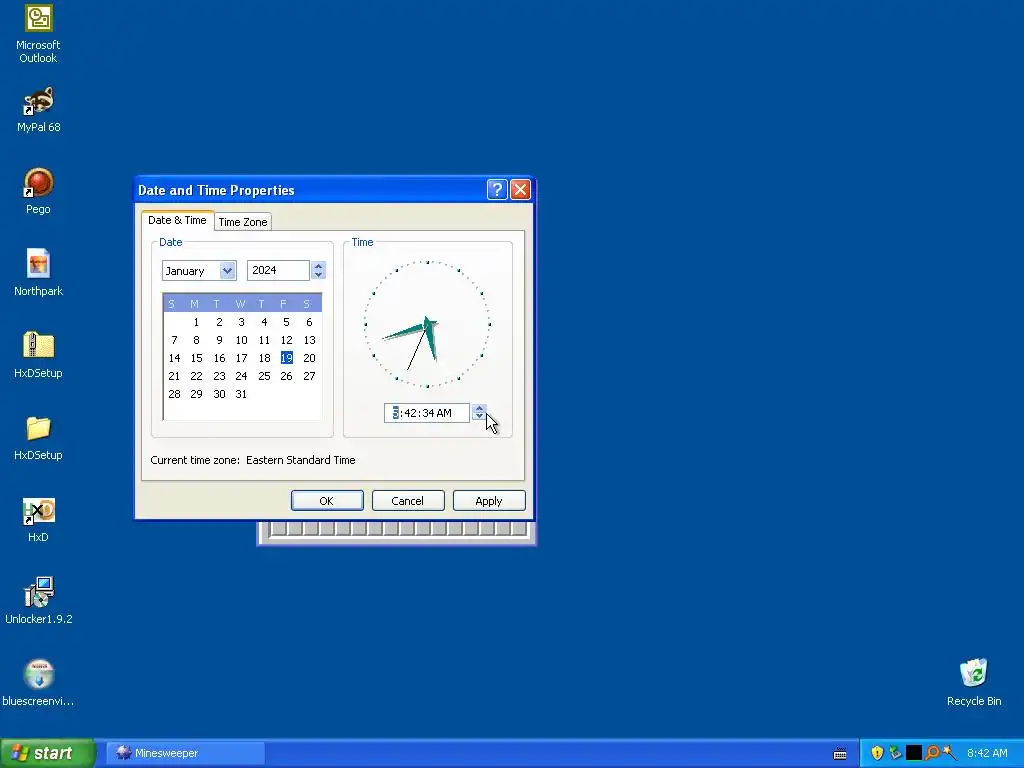Click the Minesweeper taskbar button
Screen dimensions: 1024x768
(184, 753)
